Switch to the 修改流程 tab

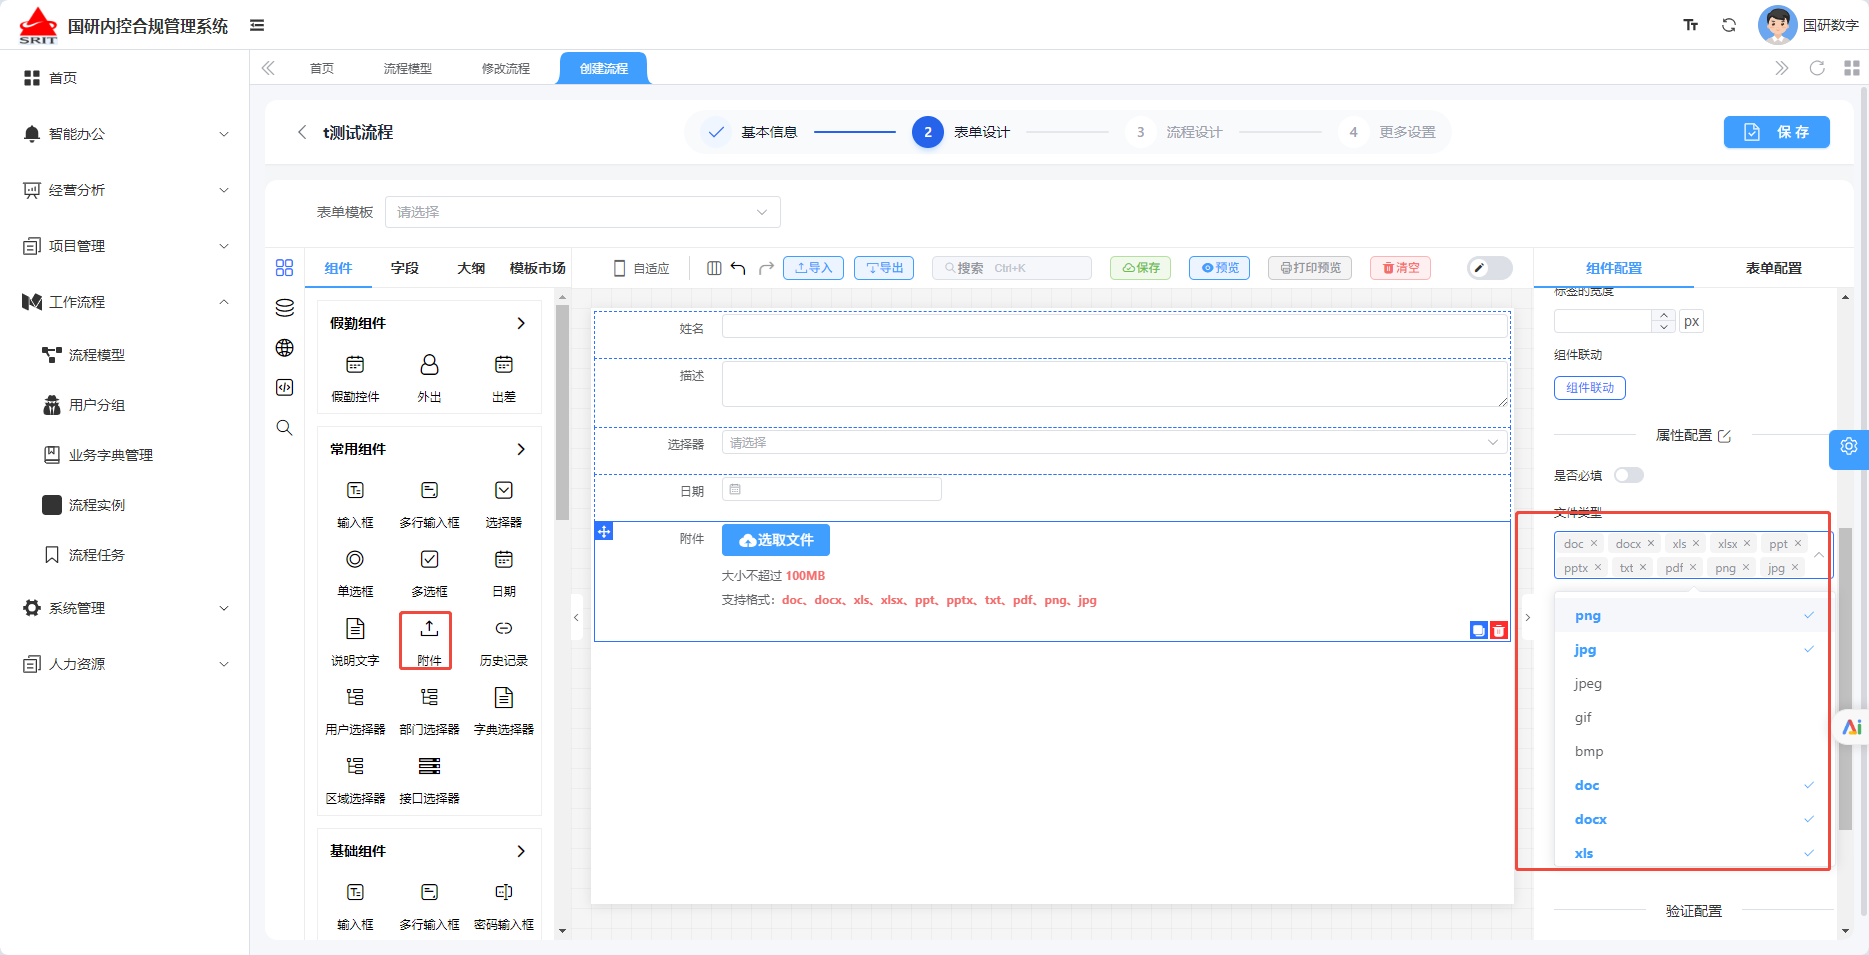point(506,68)
